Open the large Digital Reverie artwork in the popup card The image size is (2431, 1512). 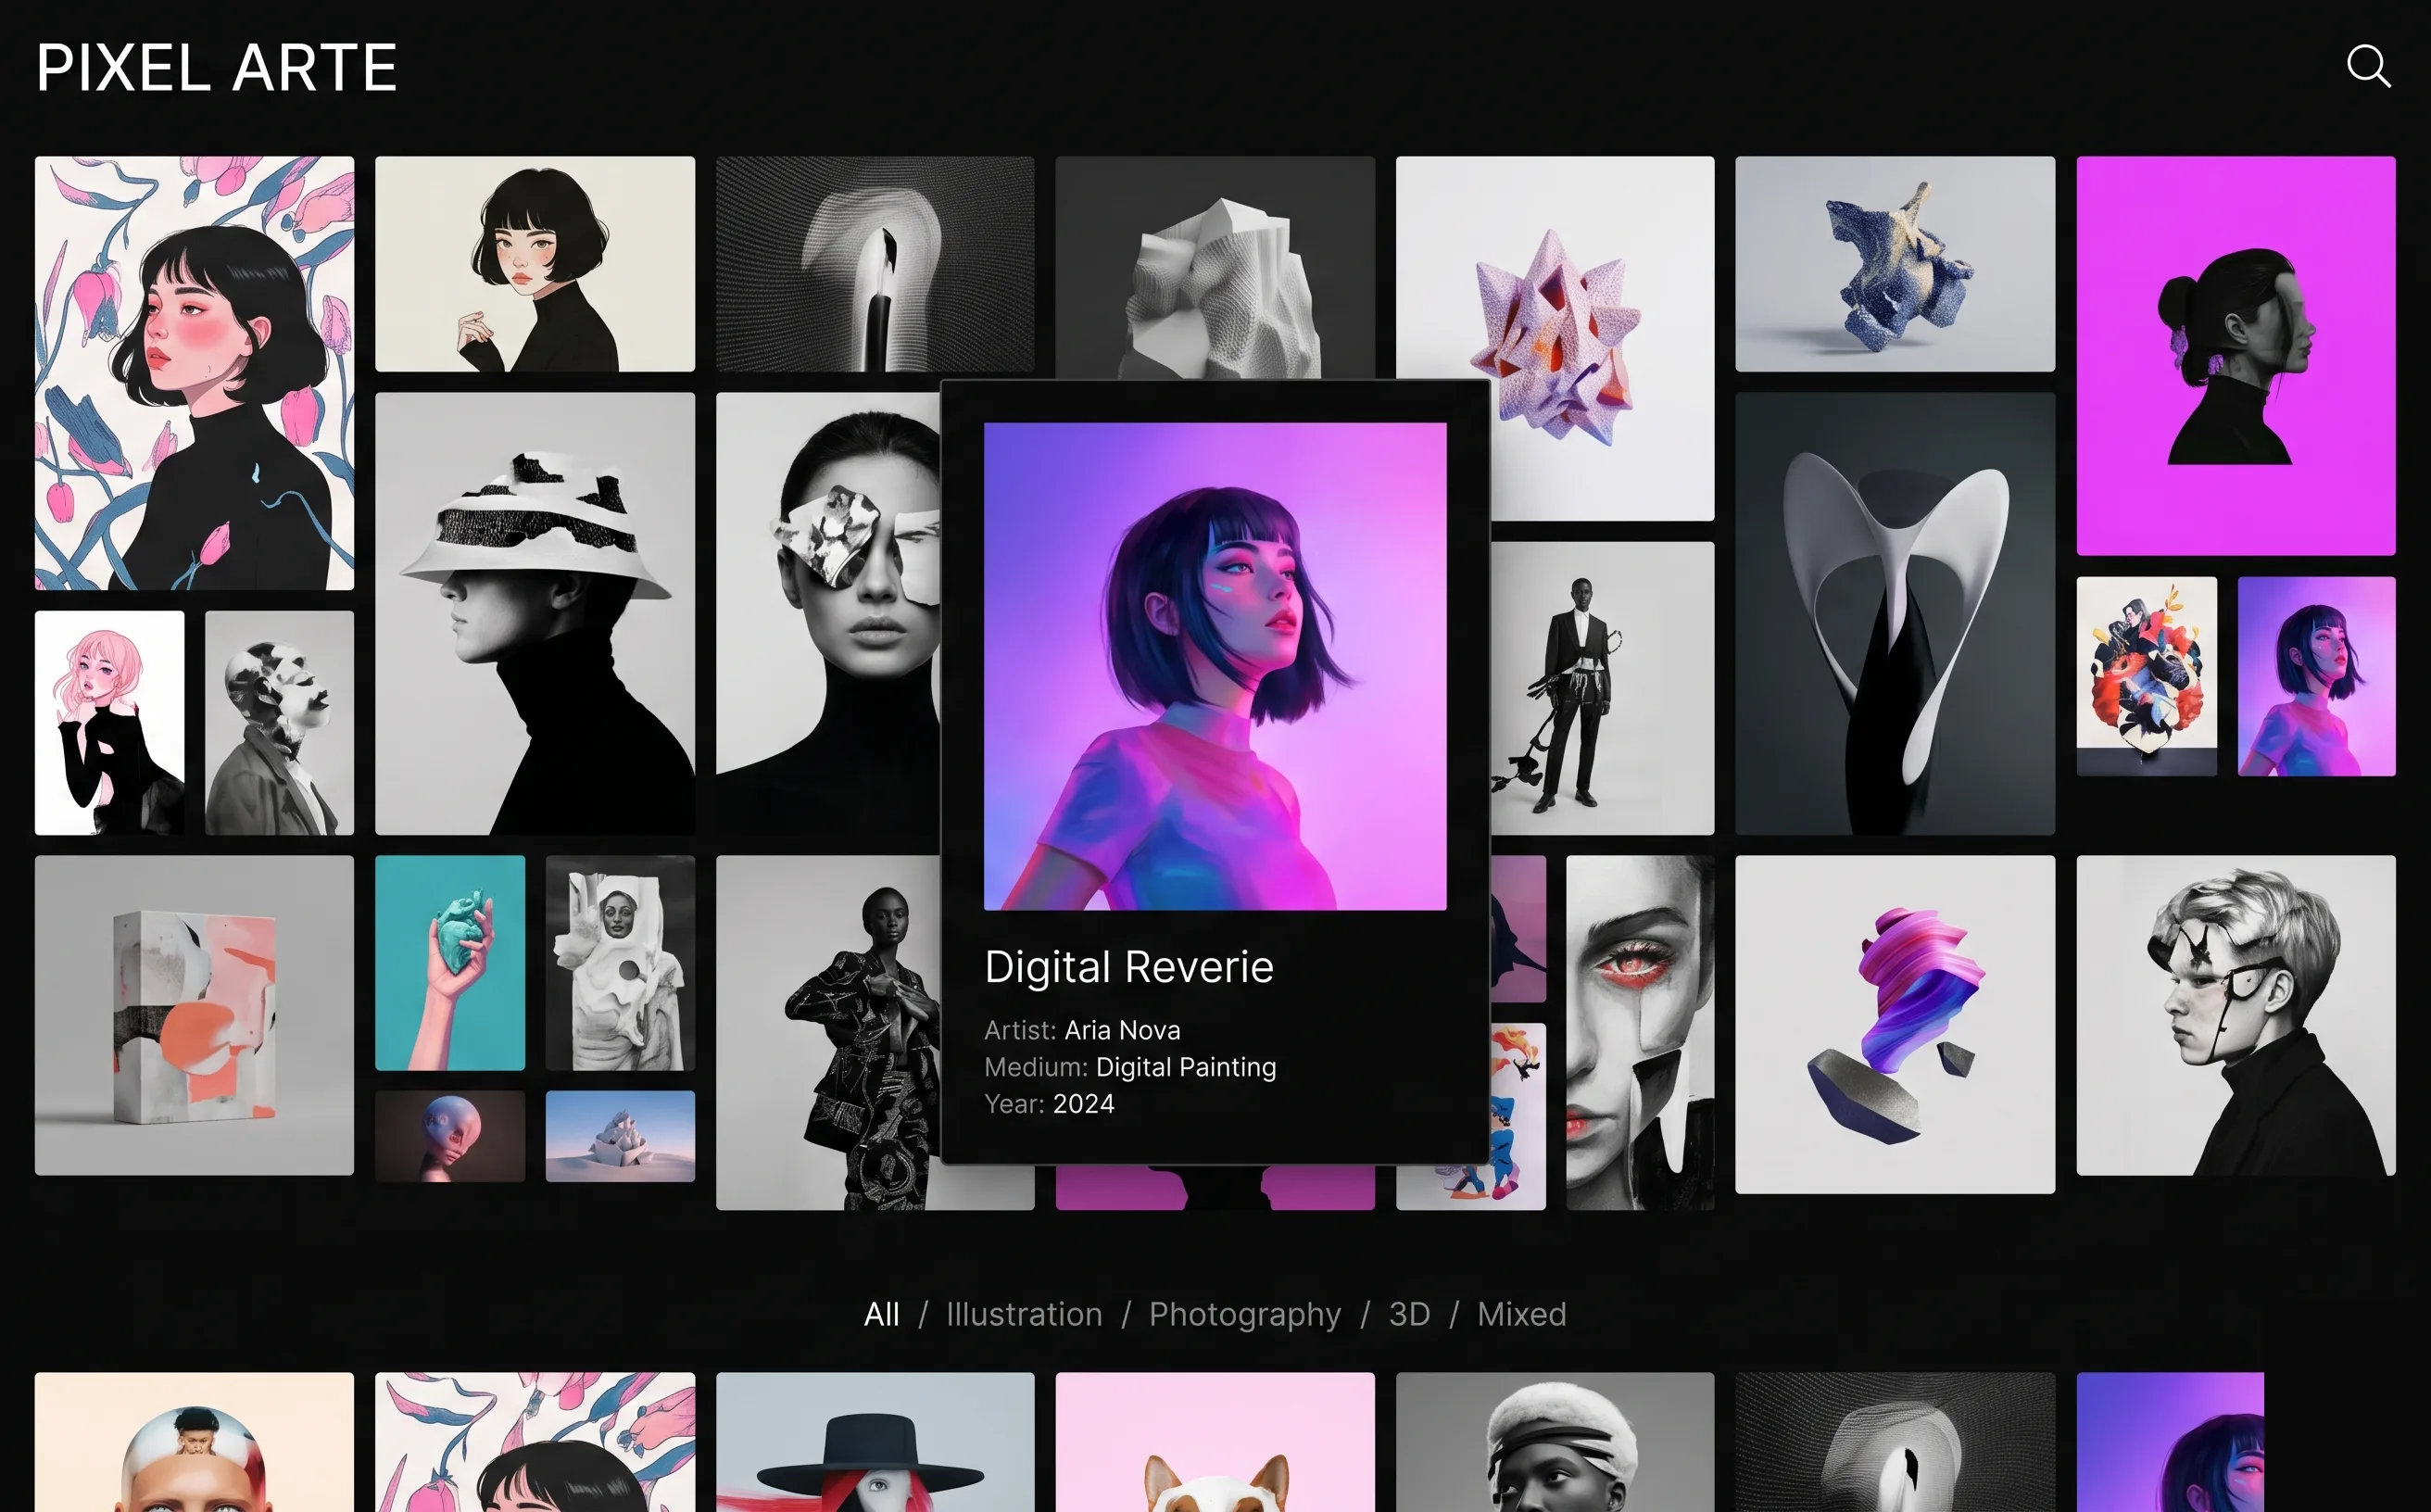[1215, 666]
